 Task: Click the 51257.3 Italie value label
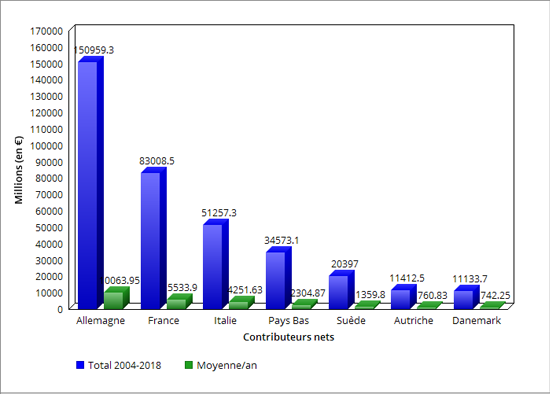[x=219, y=213]
